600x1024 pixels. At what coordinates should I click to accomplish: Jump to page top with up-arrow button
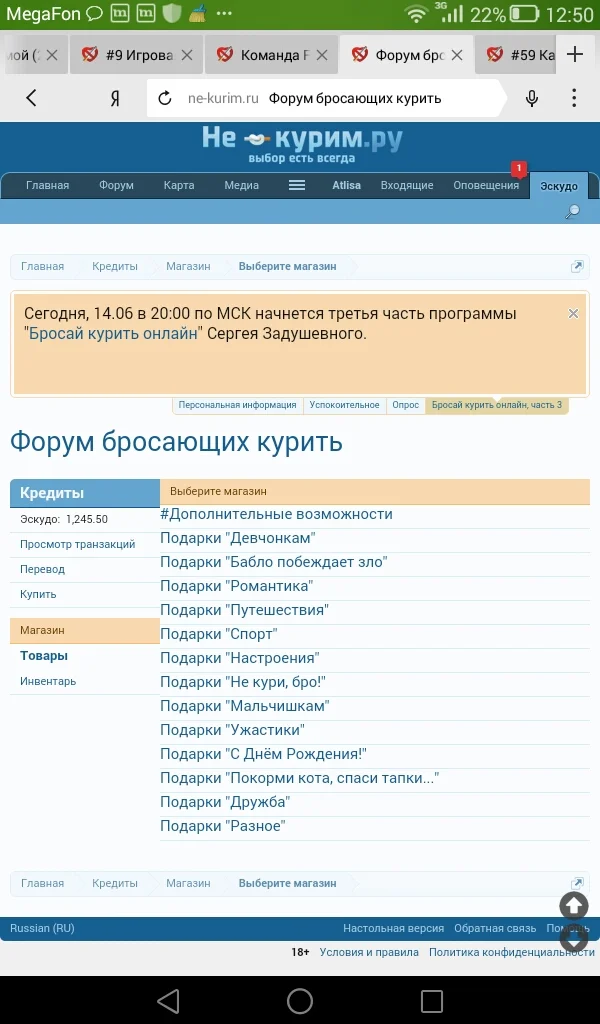[x=574, y=906]
